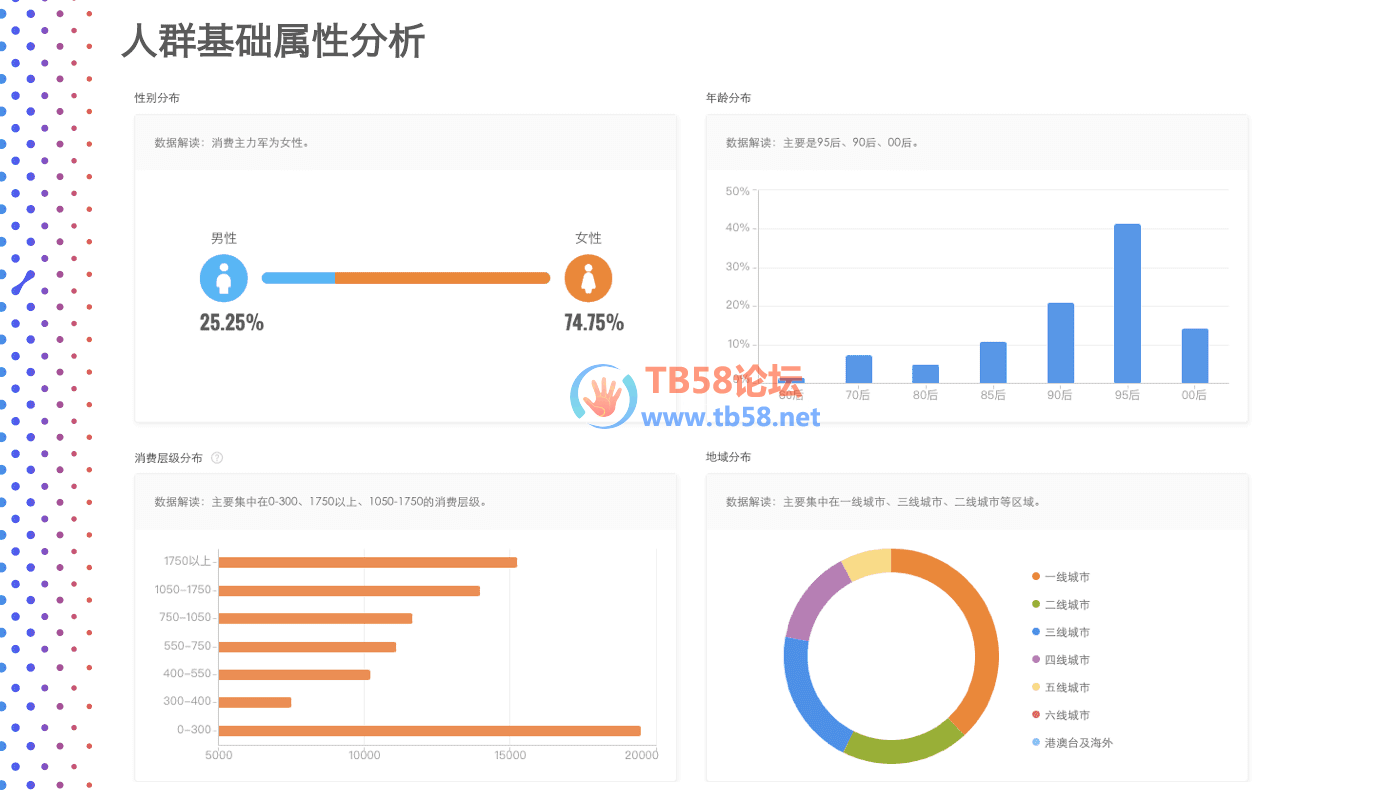Toggle 一线城市 in the donut chart legend

coord(1066,577)
